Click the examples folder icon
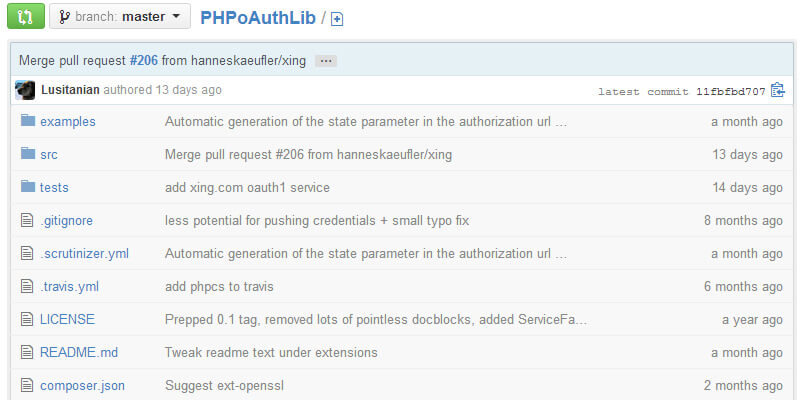This screenshot has height=400, width=800. point(27,121)
